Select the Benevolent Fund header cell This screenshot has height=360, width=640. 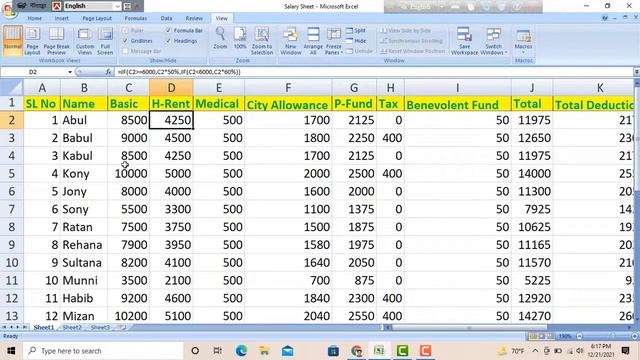coord(458,104)
